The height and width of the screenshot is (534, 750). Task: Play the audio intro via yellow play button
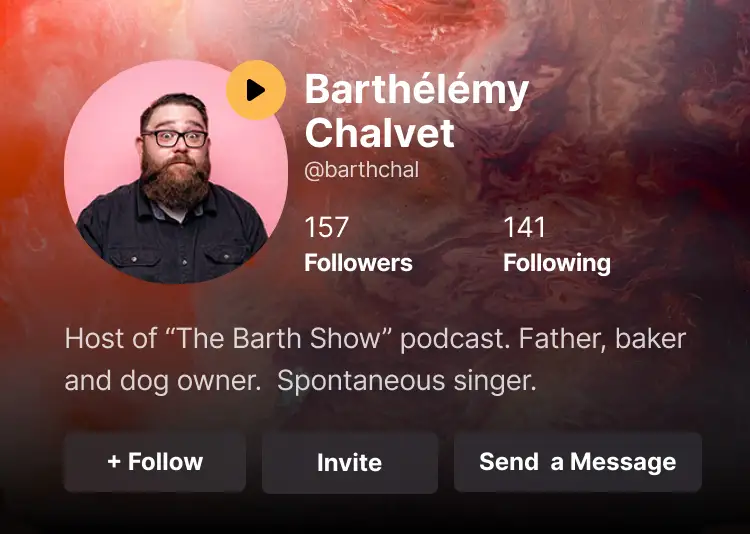pos(256,90)
